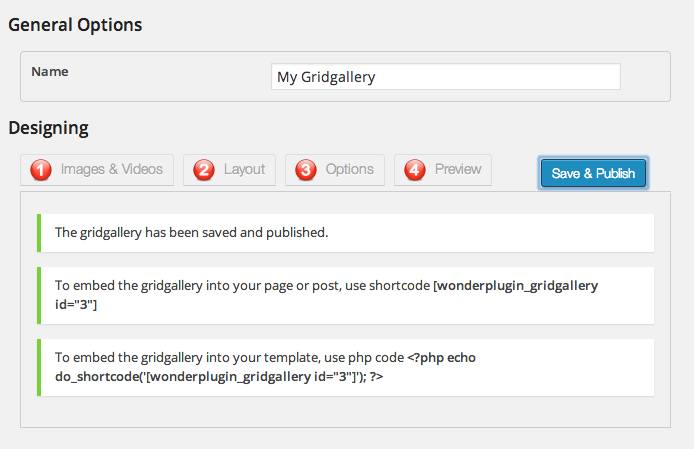The height and width of the screenshot is (449, 694).
Task: Open the Images & Videos tab
Action: point(111,170)
